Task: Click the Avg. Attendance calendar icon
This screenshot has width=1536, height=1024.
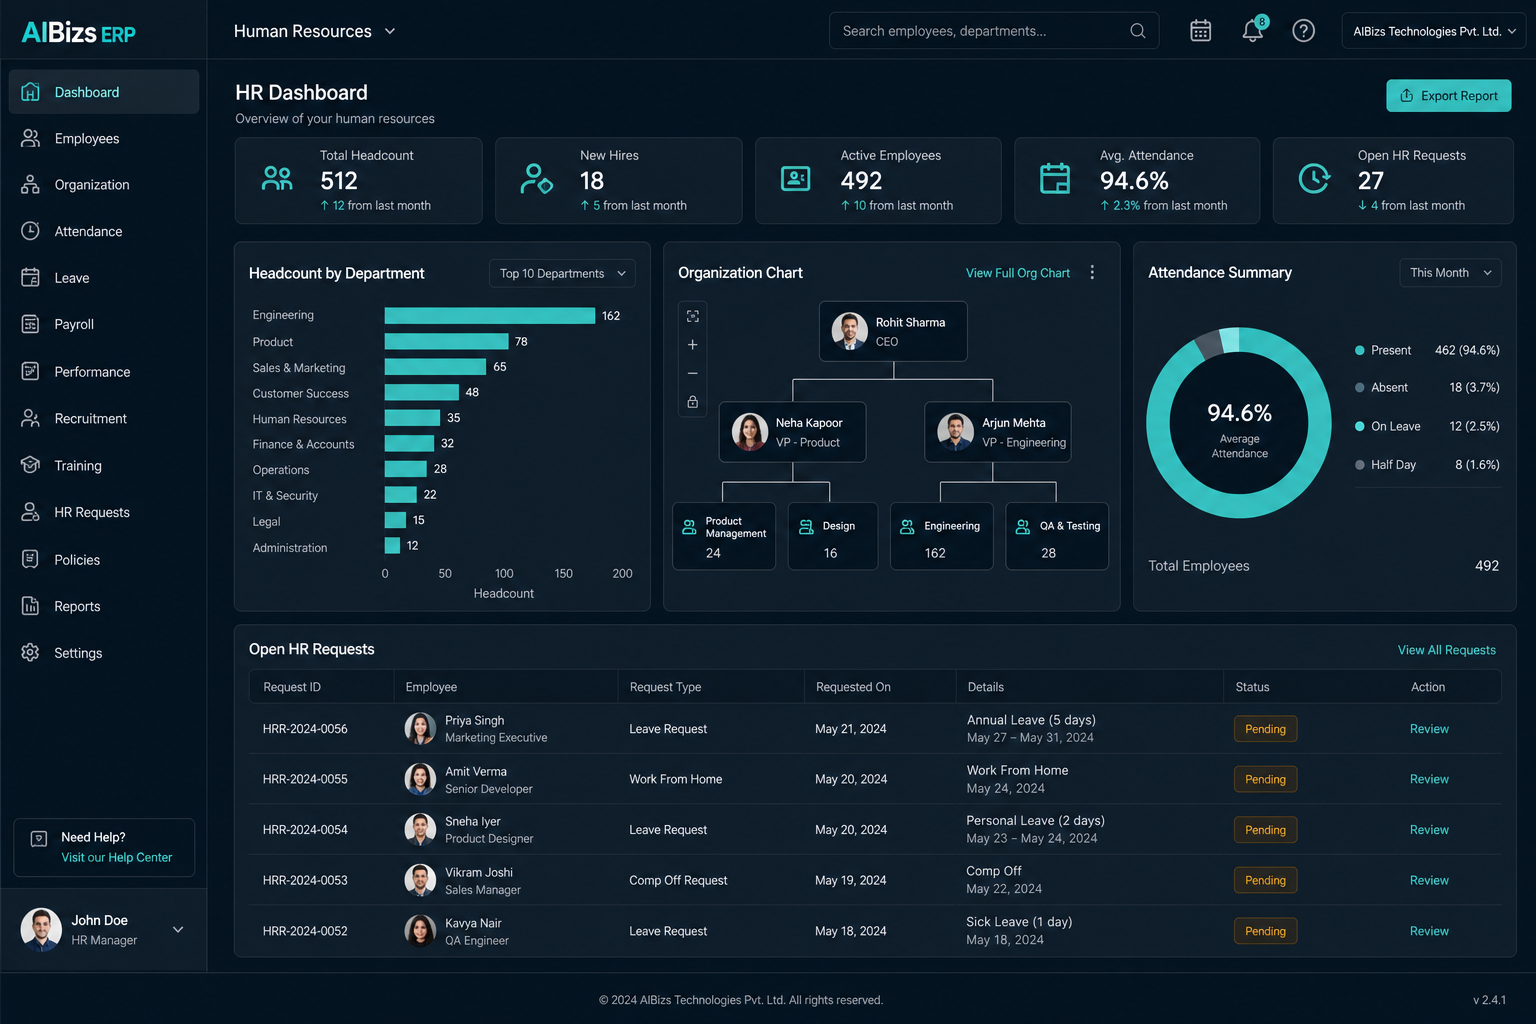Action: tap(1055, 179)
